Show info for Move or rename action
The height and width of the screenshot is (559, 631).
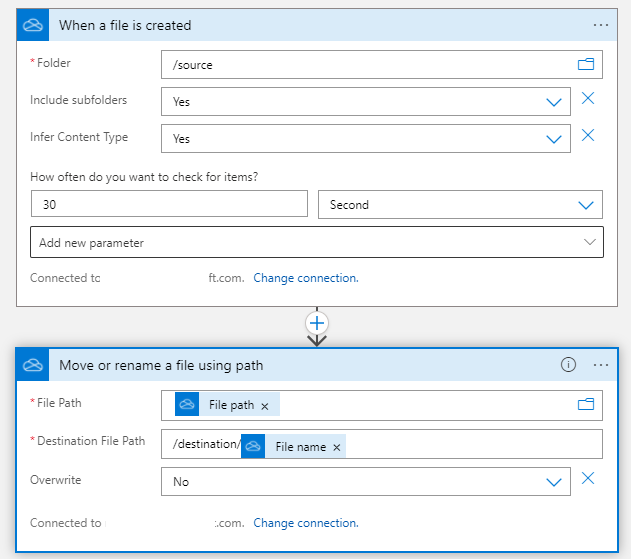pos(568,365)
